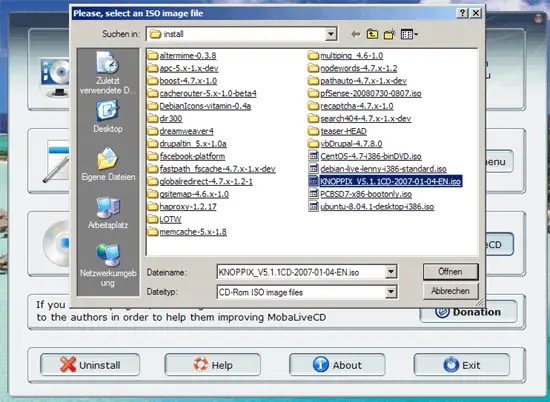Open Netzwerkumgebung in the places bar

click(108, 266)
